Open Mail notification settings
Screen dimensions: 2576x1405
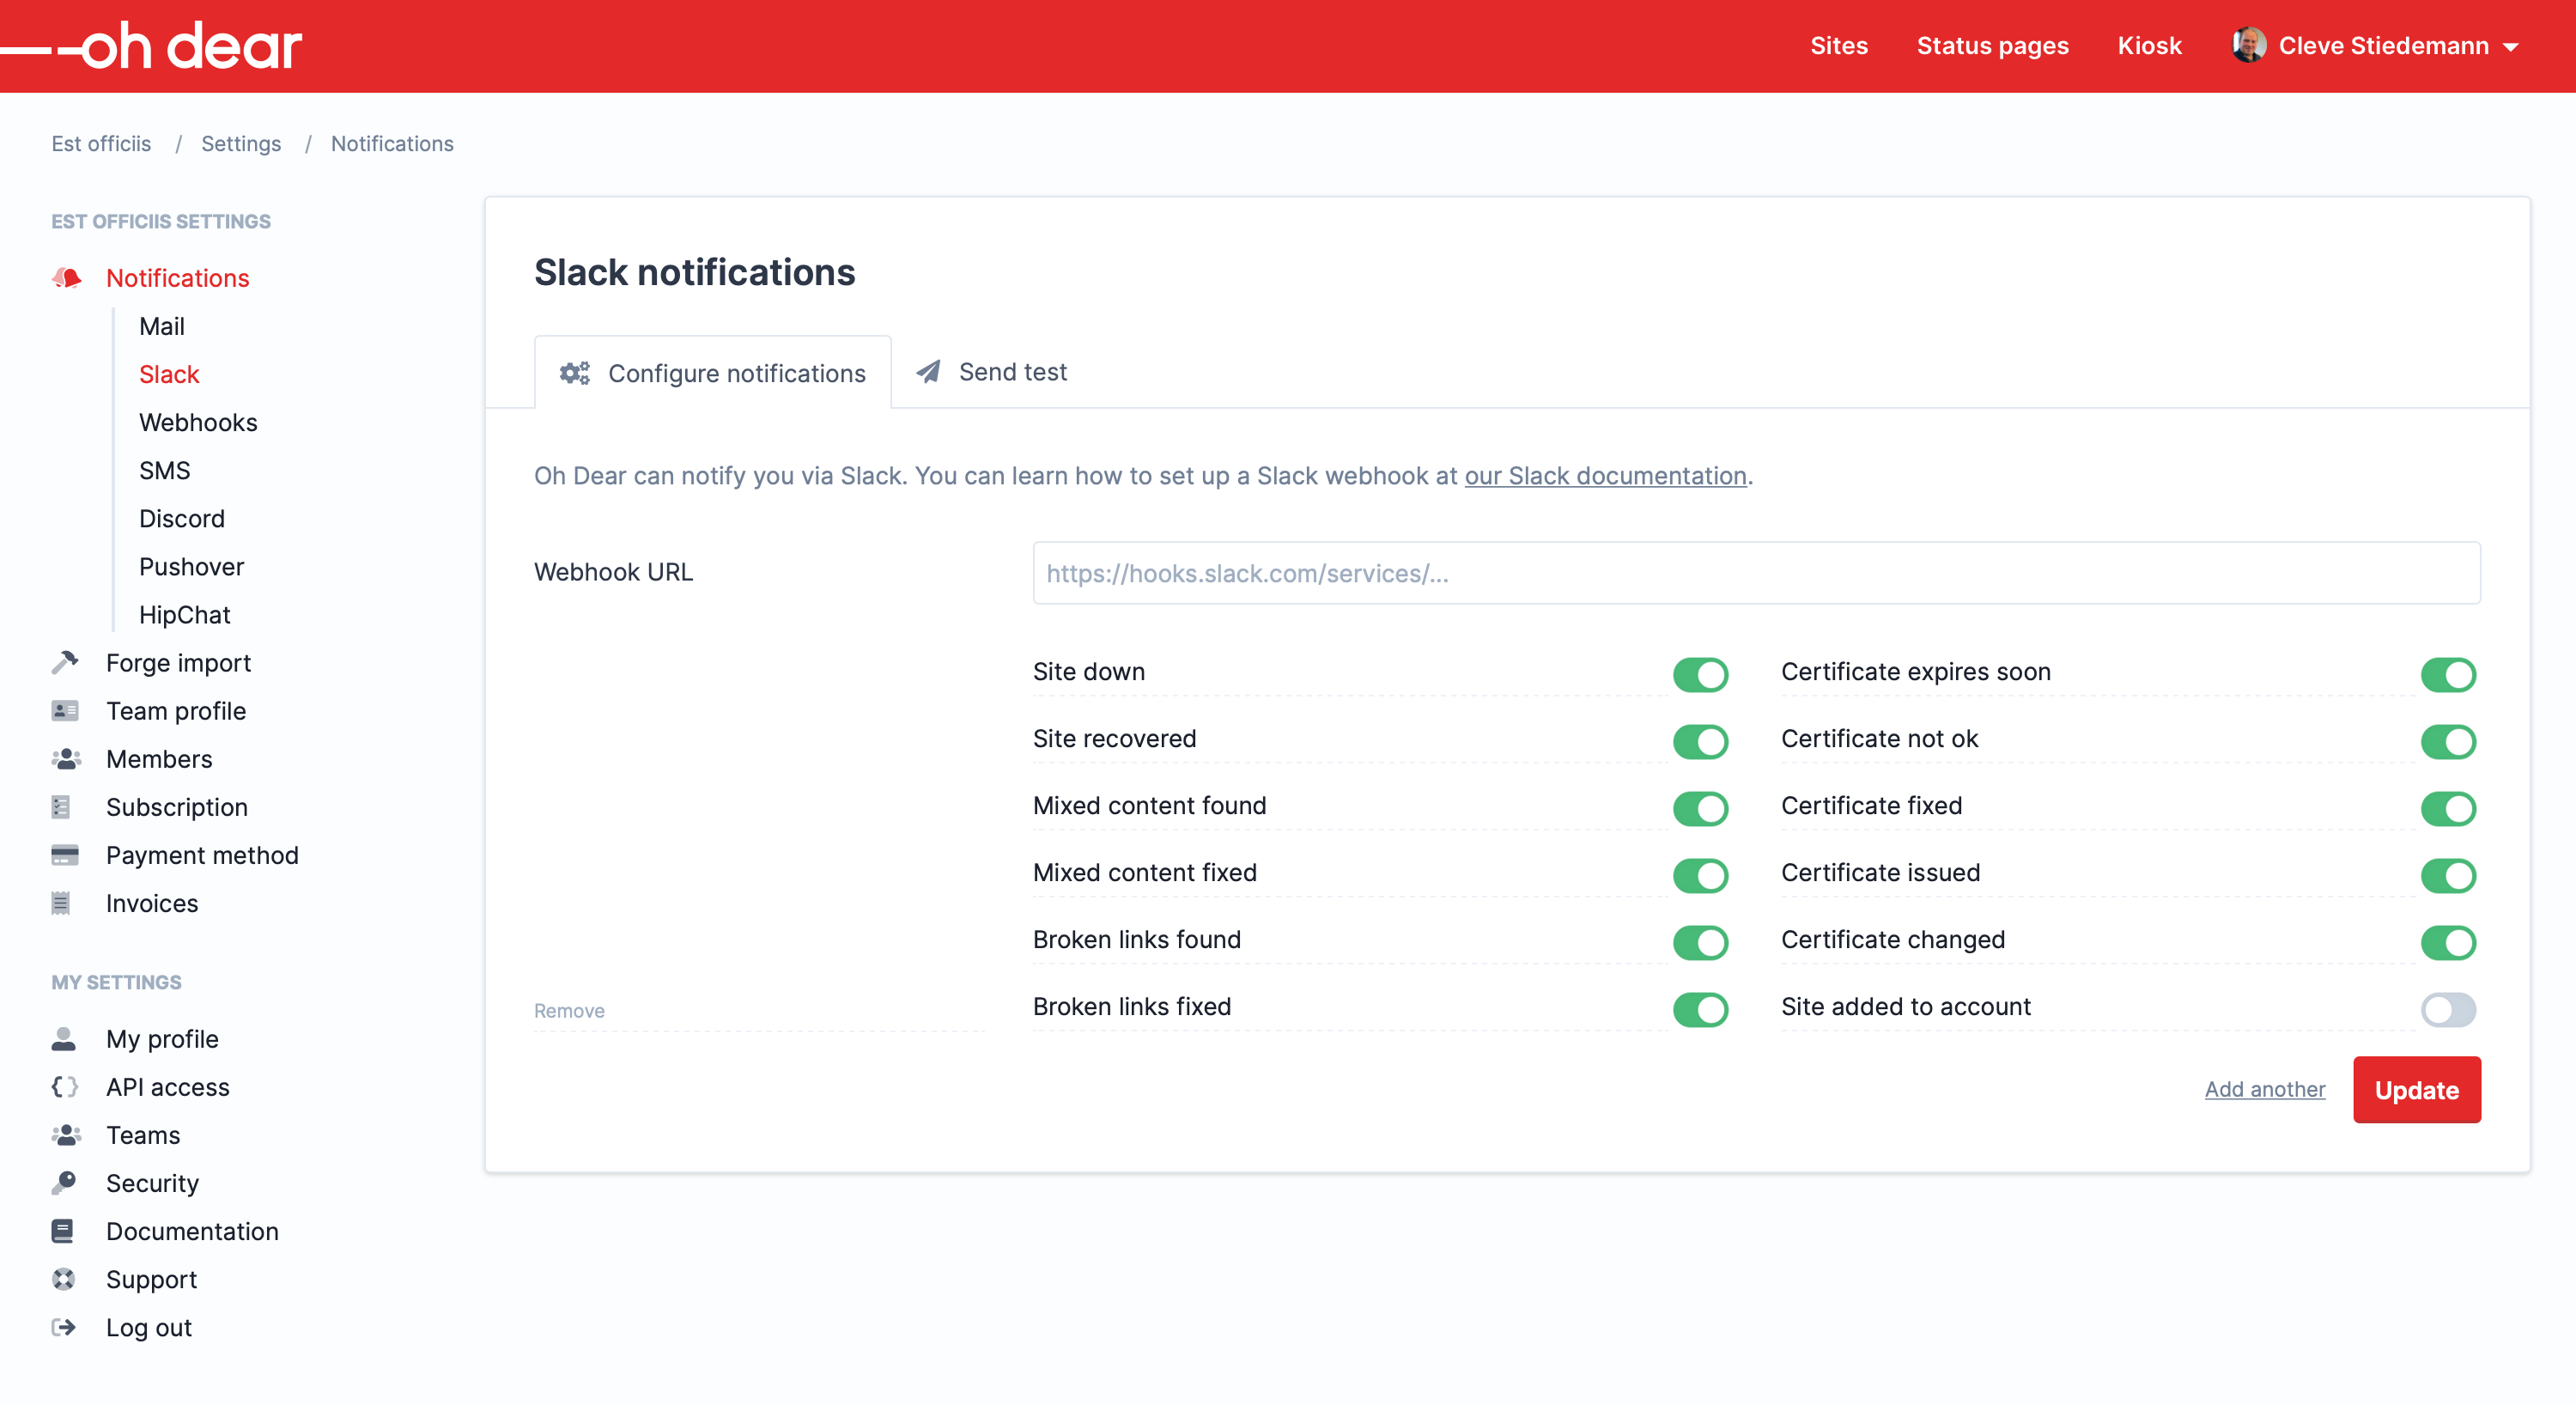pos(162,326)
